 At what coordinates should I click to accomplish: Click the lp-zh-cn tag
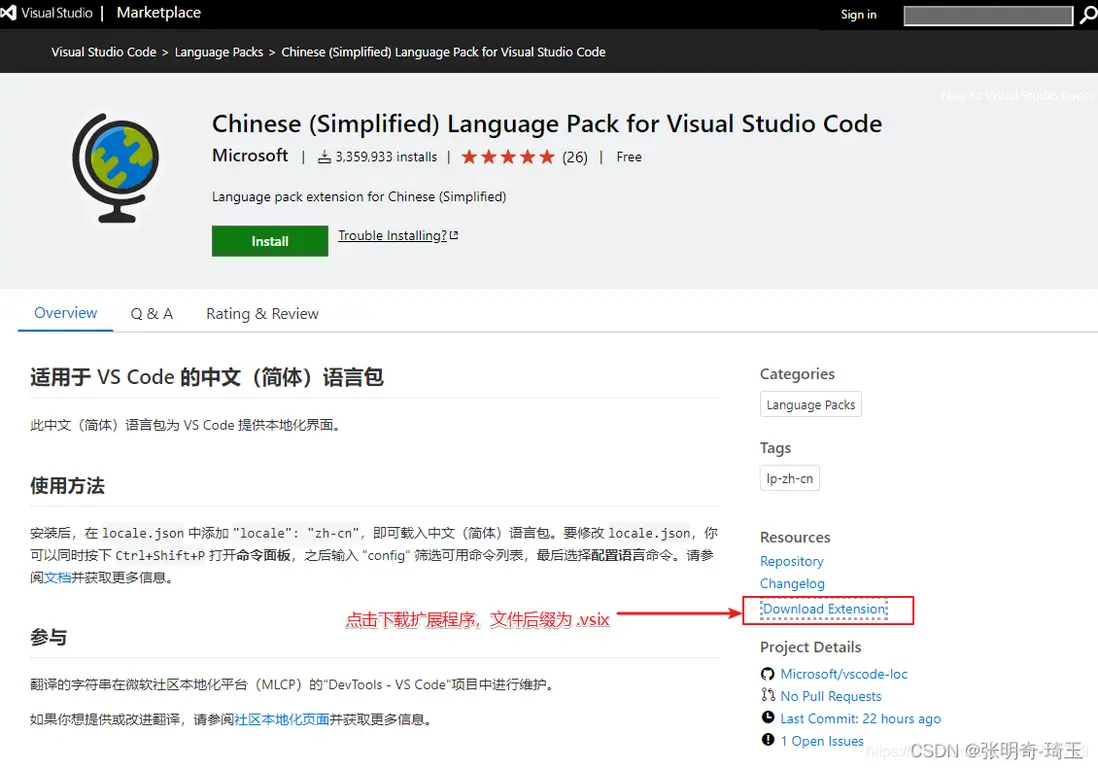point(790,478)
